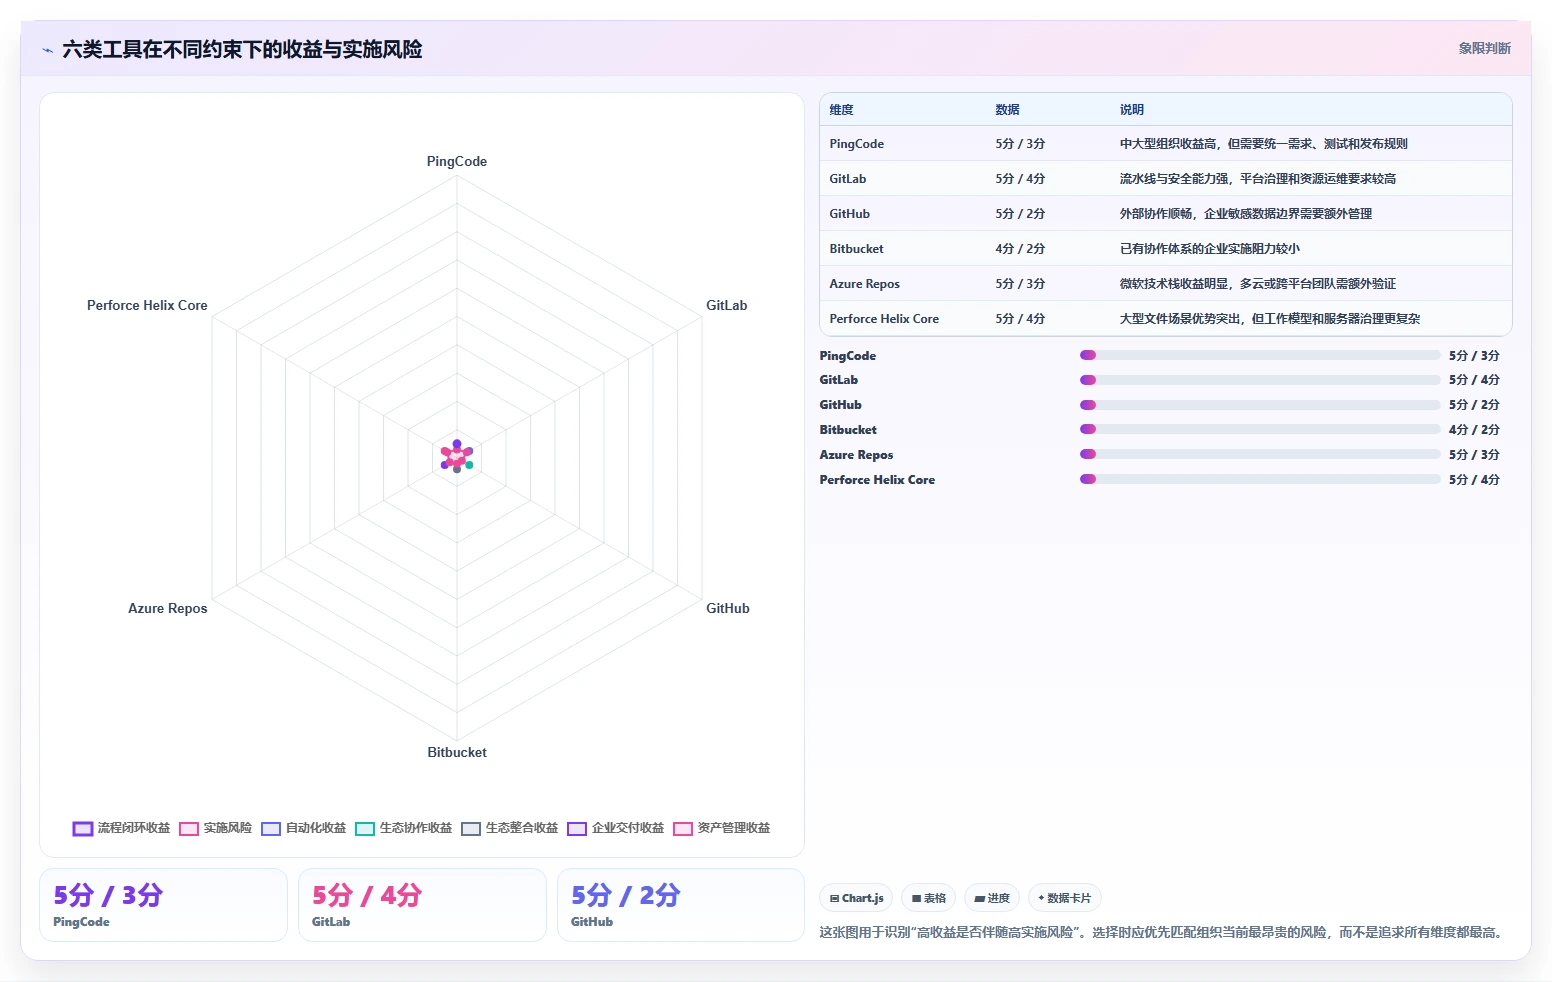Image resolution: width=1552 pixels, height=982 pixels.
Task: Click the GitLab progress bar
Action: point(1260,380)
